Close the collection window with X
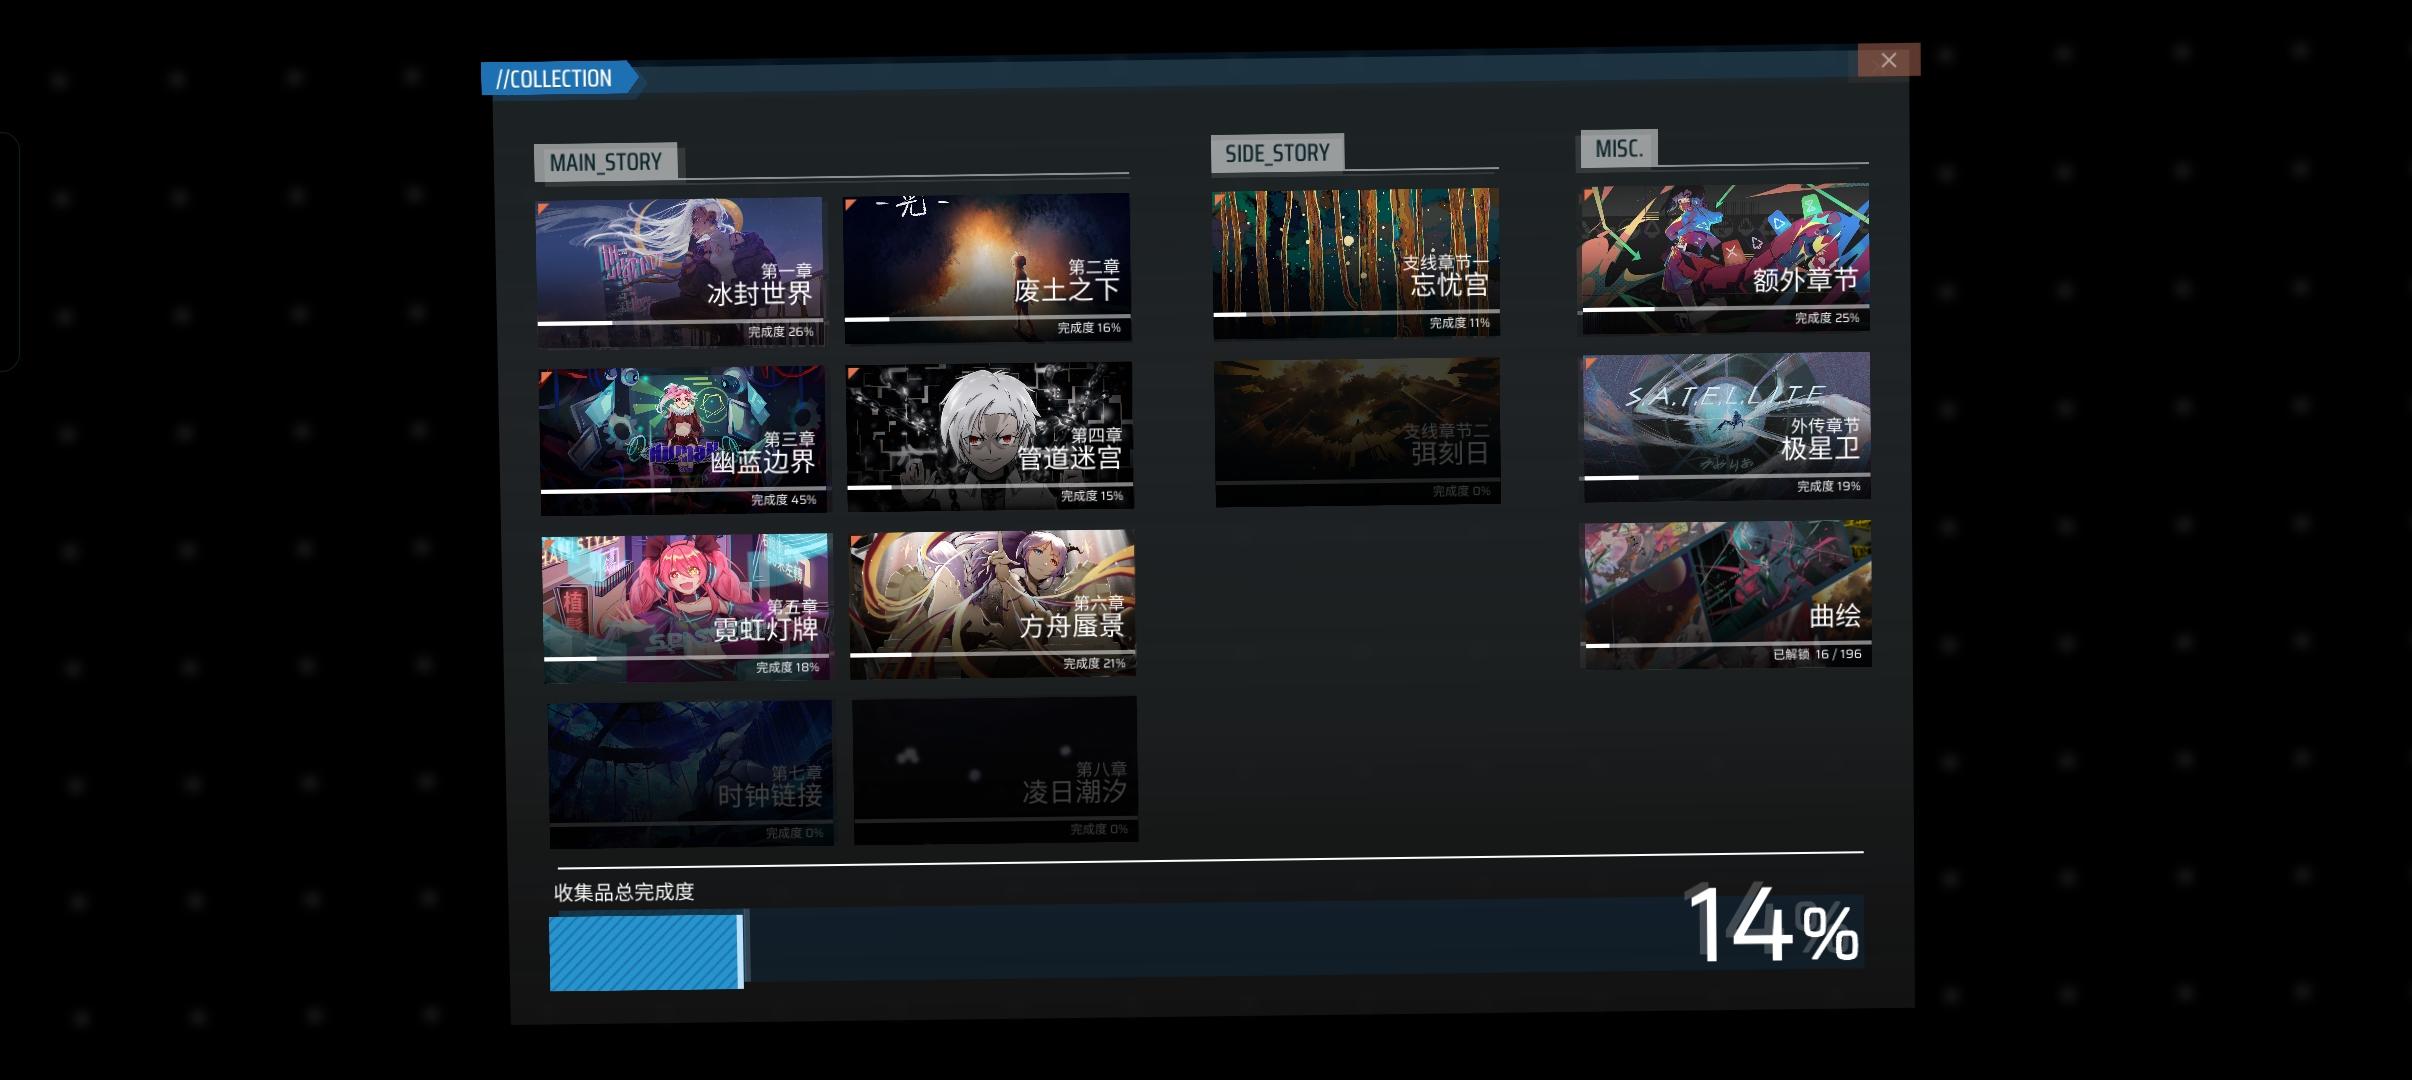This screenshot has width=2412, height=1080. [1888, 60]
